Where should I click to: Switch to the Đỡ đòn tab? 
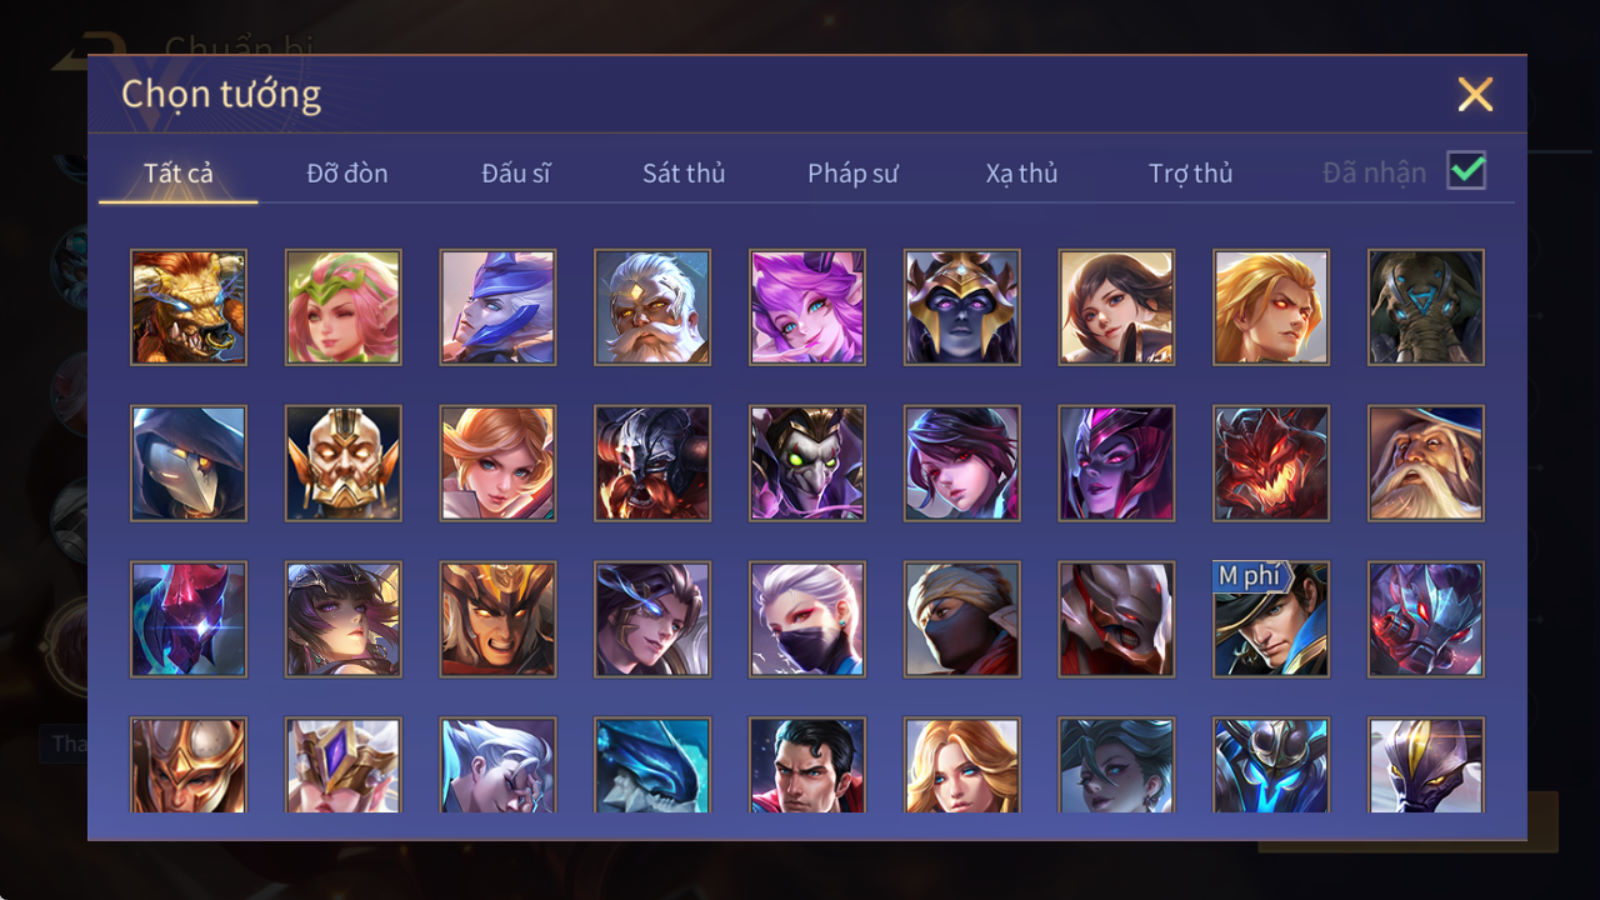coord(347,174)
